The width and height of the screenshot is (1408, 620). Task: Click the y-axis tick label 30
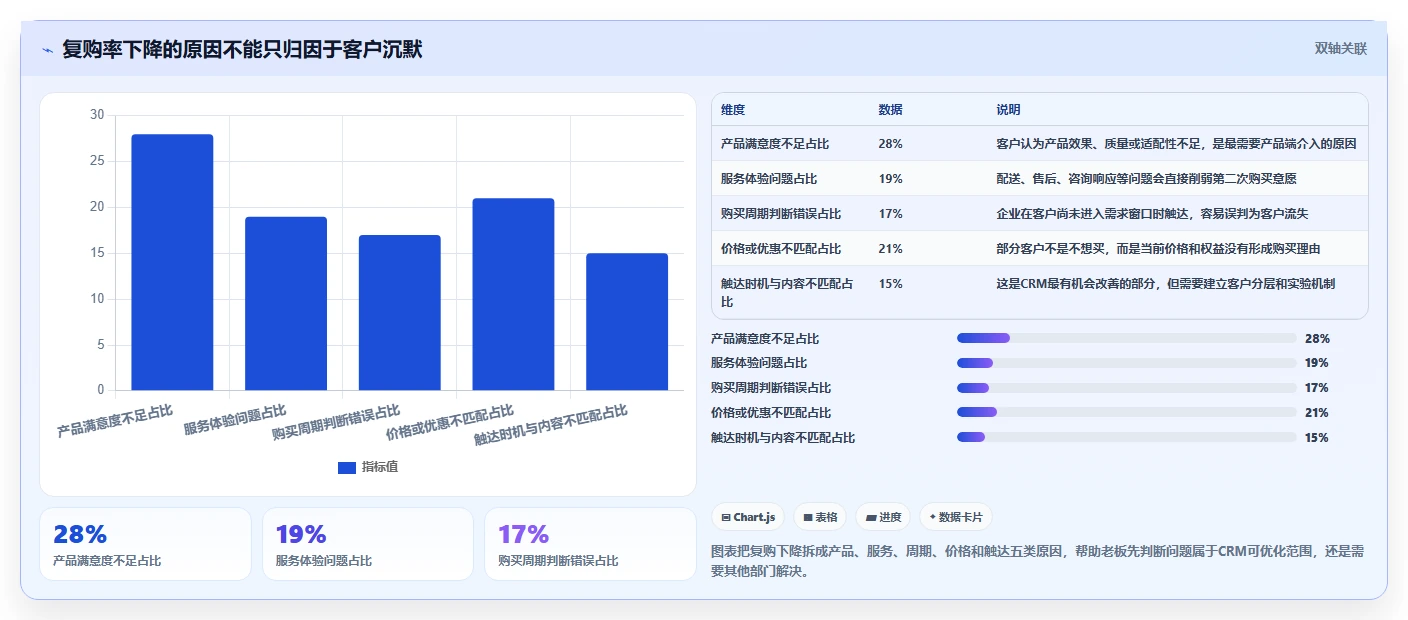(97, 115)
